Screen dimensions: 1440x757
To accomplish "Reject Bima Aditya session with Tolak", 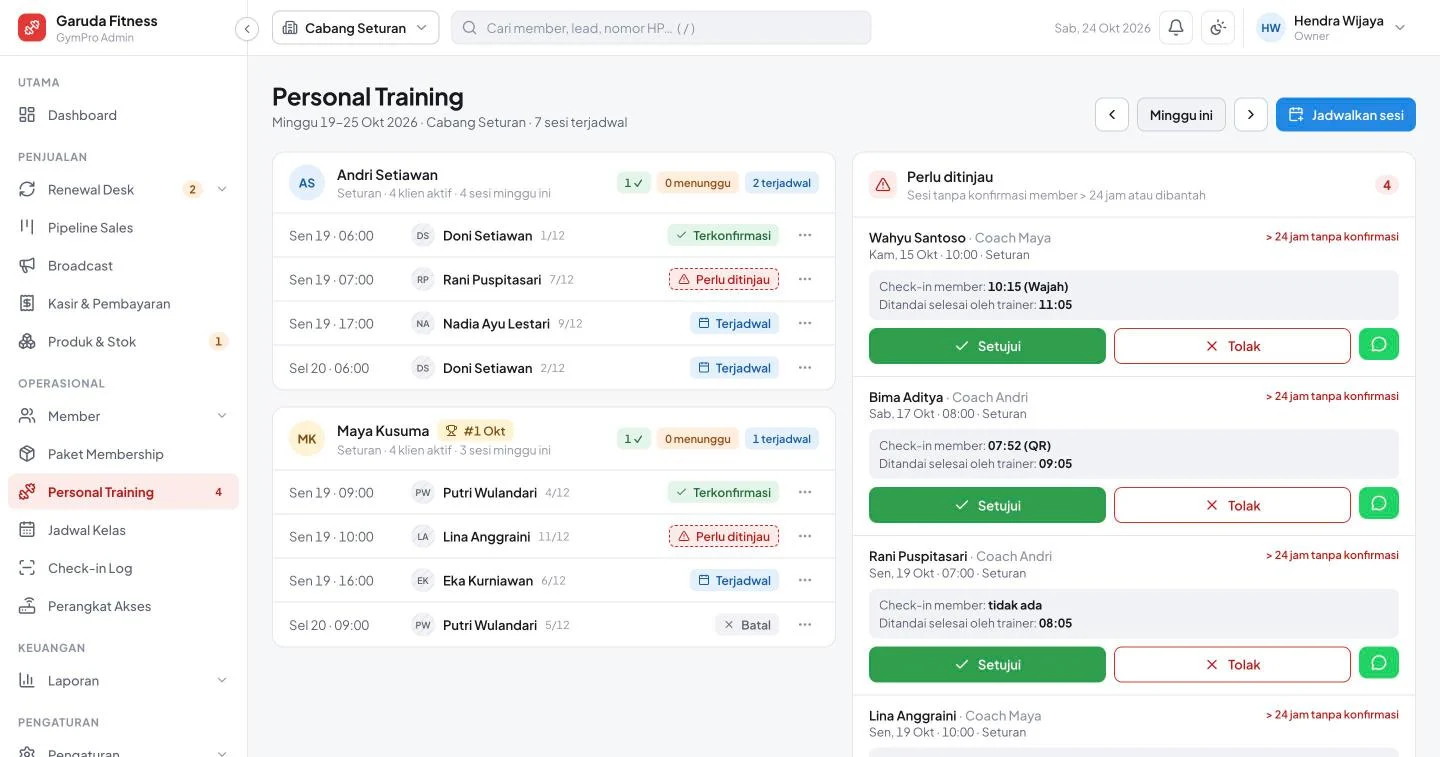I will coord(1232,505).
